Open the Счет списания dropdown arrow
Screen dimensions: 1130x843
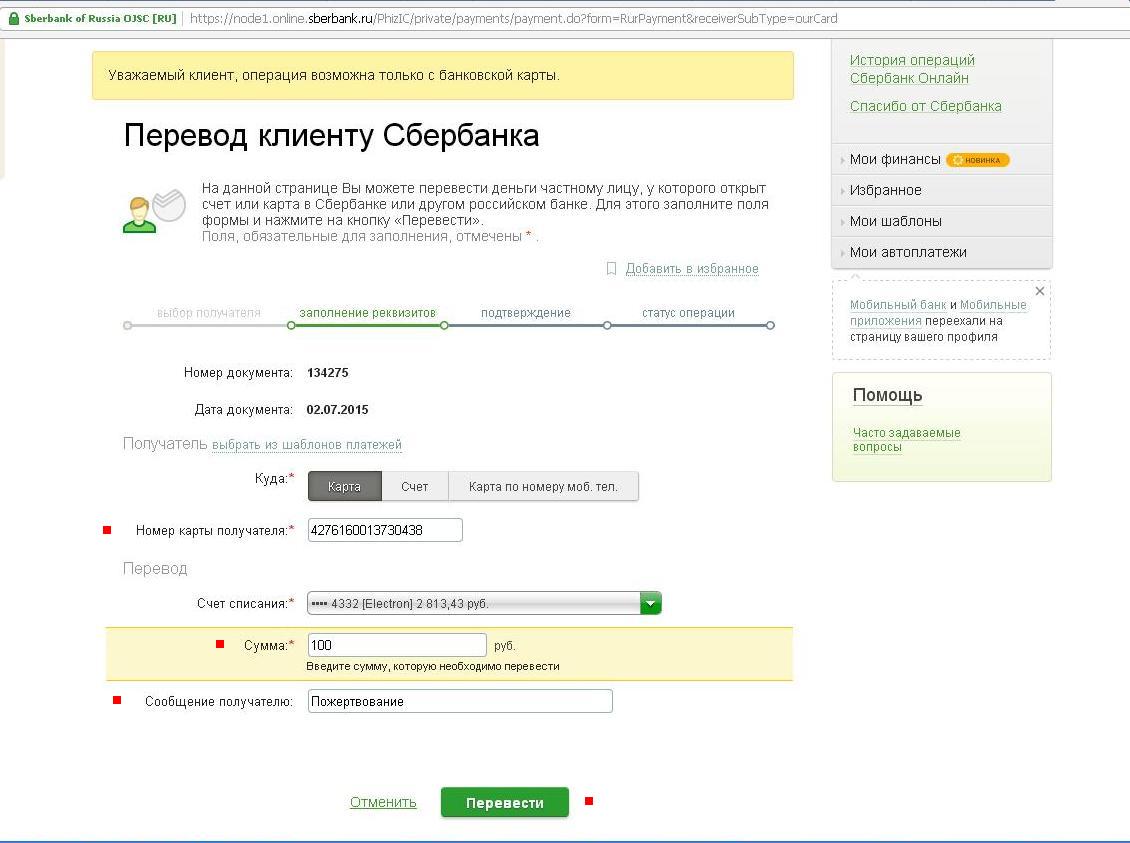pyautogui.click(x=650, y=603)
